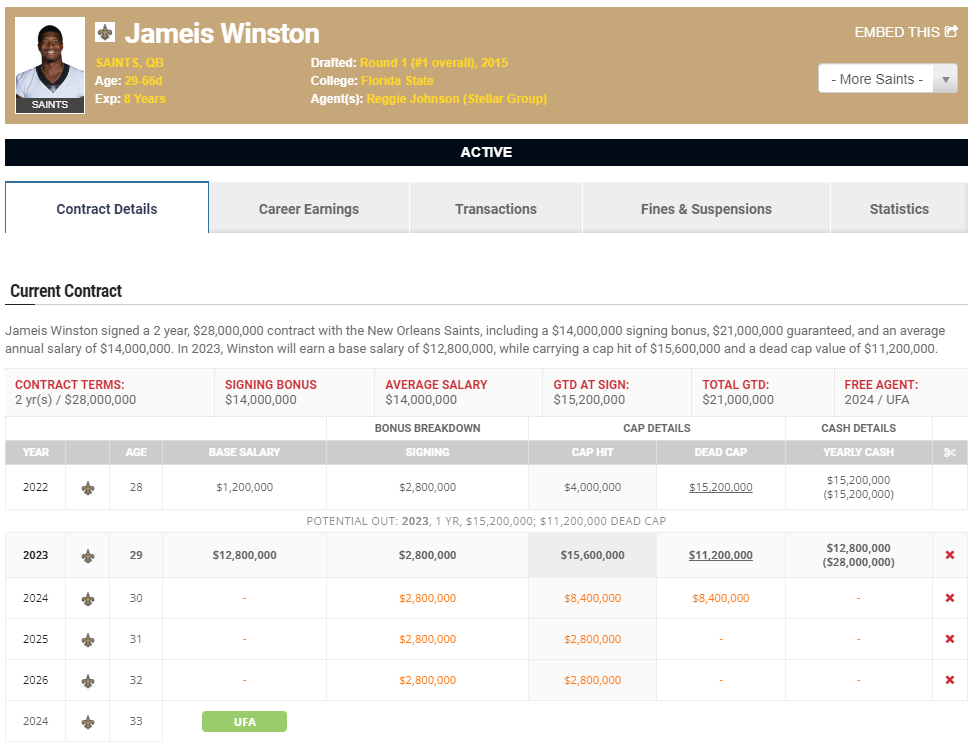Open the Transactions tab
The width and height of the screenshot is (975, 746).
click(495, 209)
